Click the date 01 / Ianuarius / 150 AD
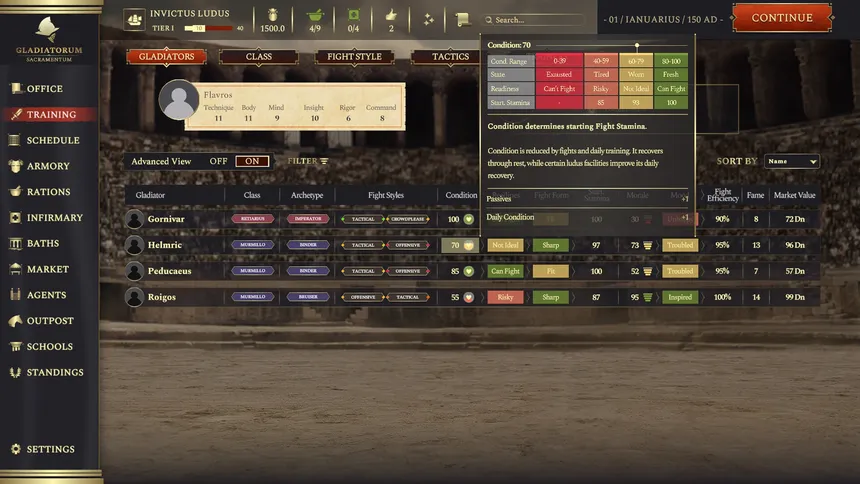This screenshot has width=860, height=484. coord(663,19)
